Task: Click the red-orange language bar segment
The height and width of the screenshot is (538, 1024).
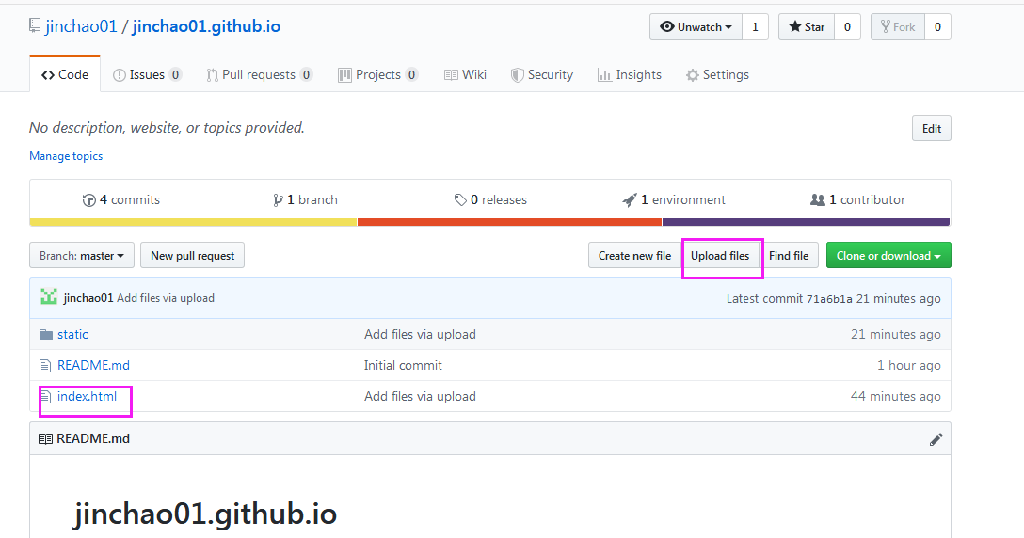Action: pos(510,222)
